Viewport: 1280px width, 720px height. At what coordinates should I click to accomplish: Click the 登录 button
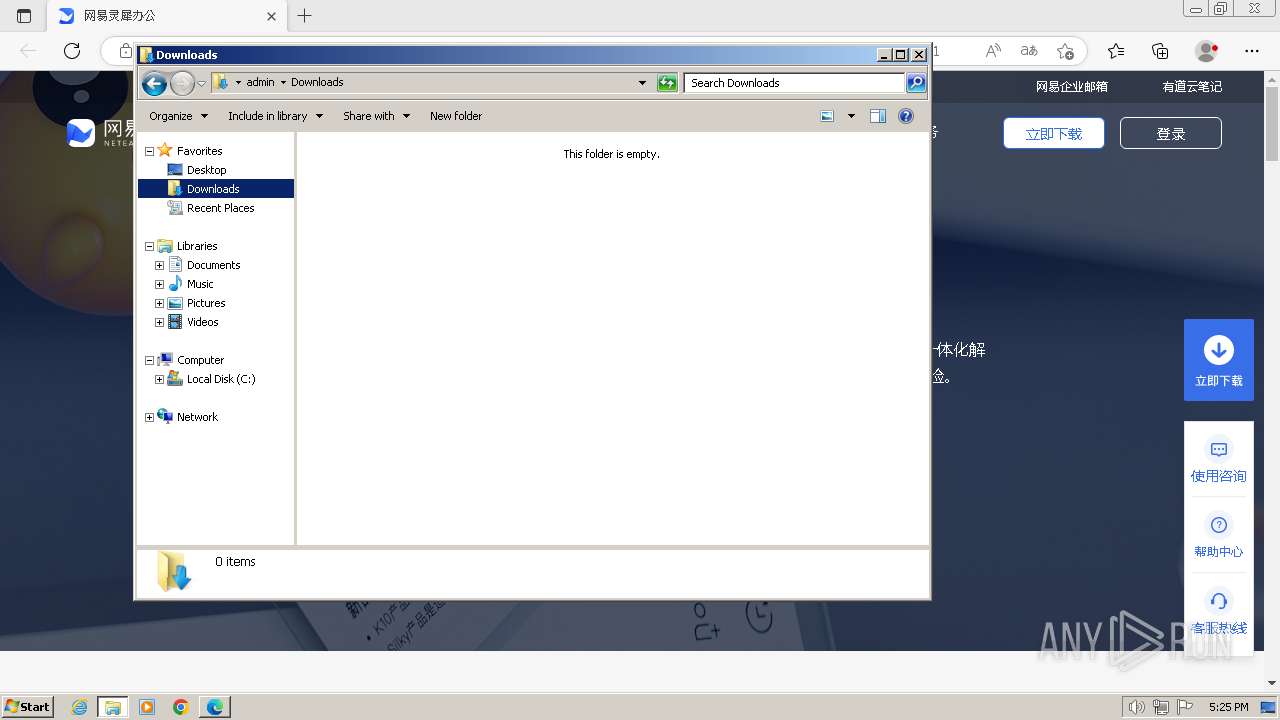(x=1171, y=133)
